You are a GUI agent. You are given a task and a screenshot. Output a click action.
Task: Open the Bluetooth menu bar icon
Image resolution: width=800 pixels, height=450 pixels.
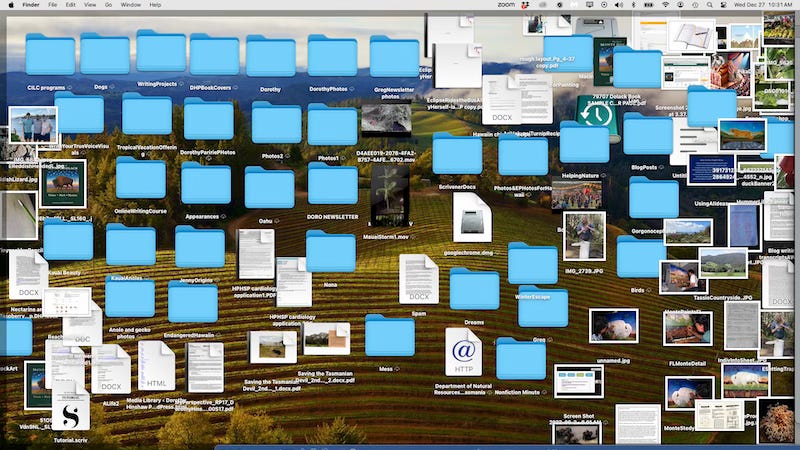click(x=634, y=5)
